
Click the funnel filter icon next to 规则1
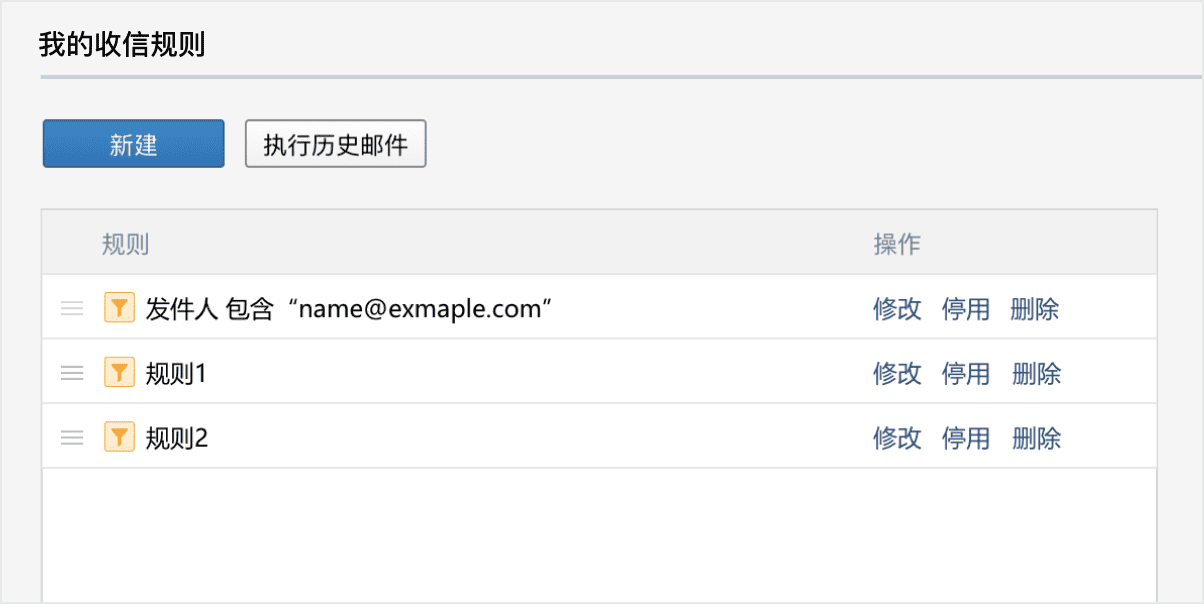119,372
